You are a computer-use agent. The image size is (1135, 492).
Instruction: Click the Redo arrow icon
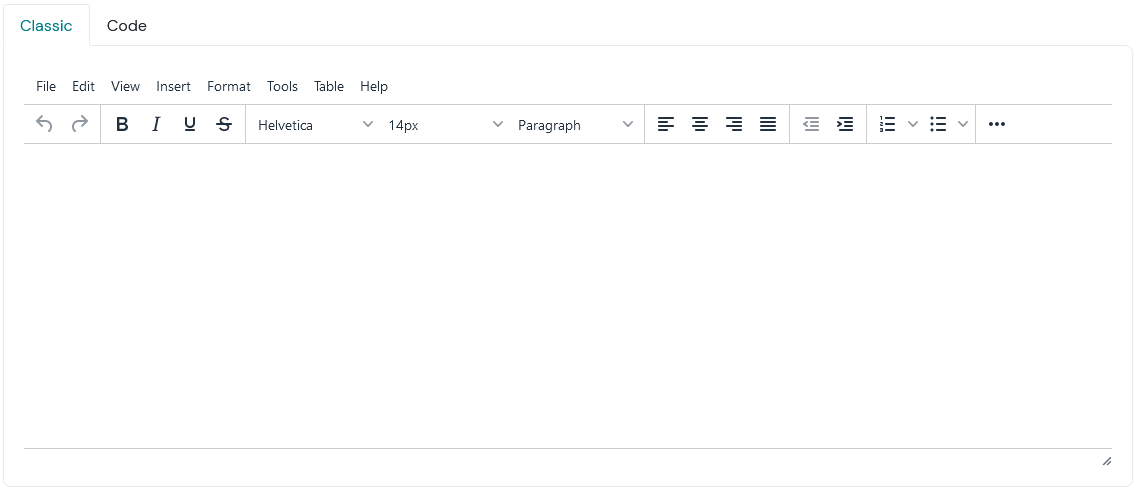[x=80, y=124]
